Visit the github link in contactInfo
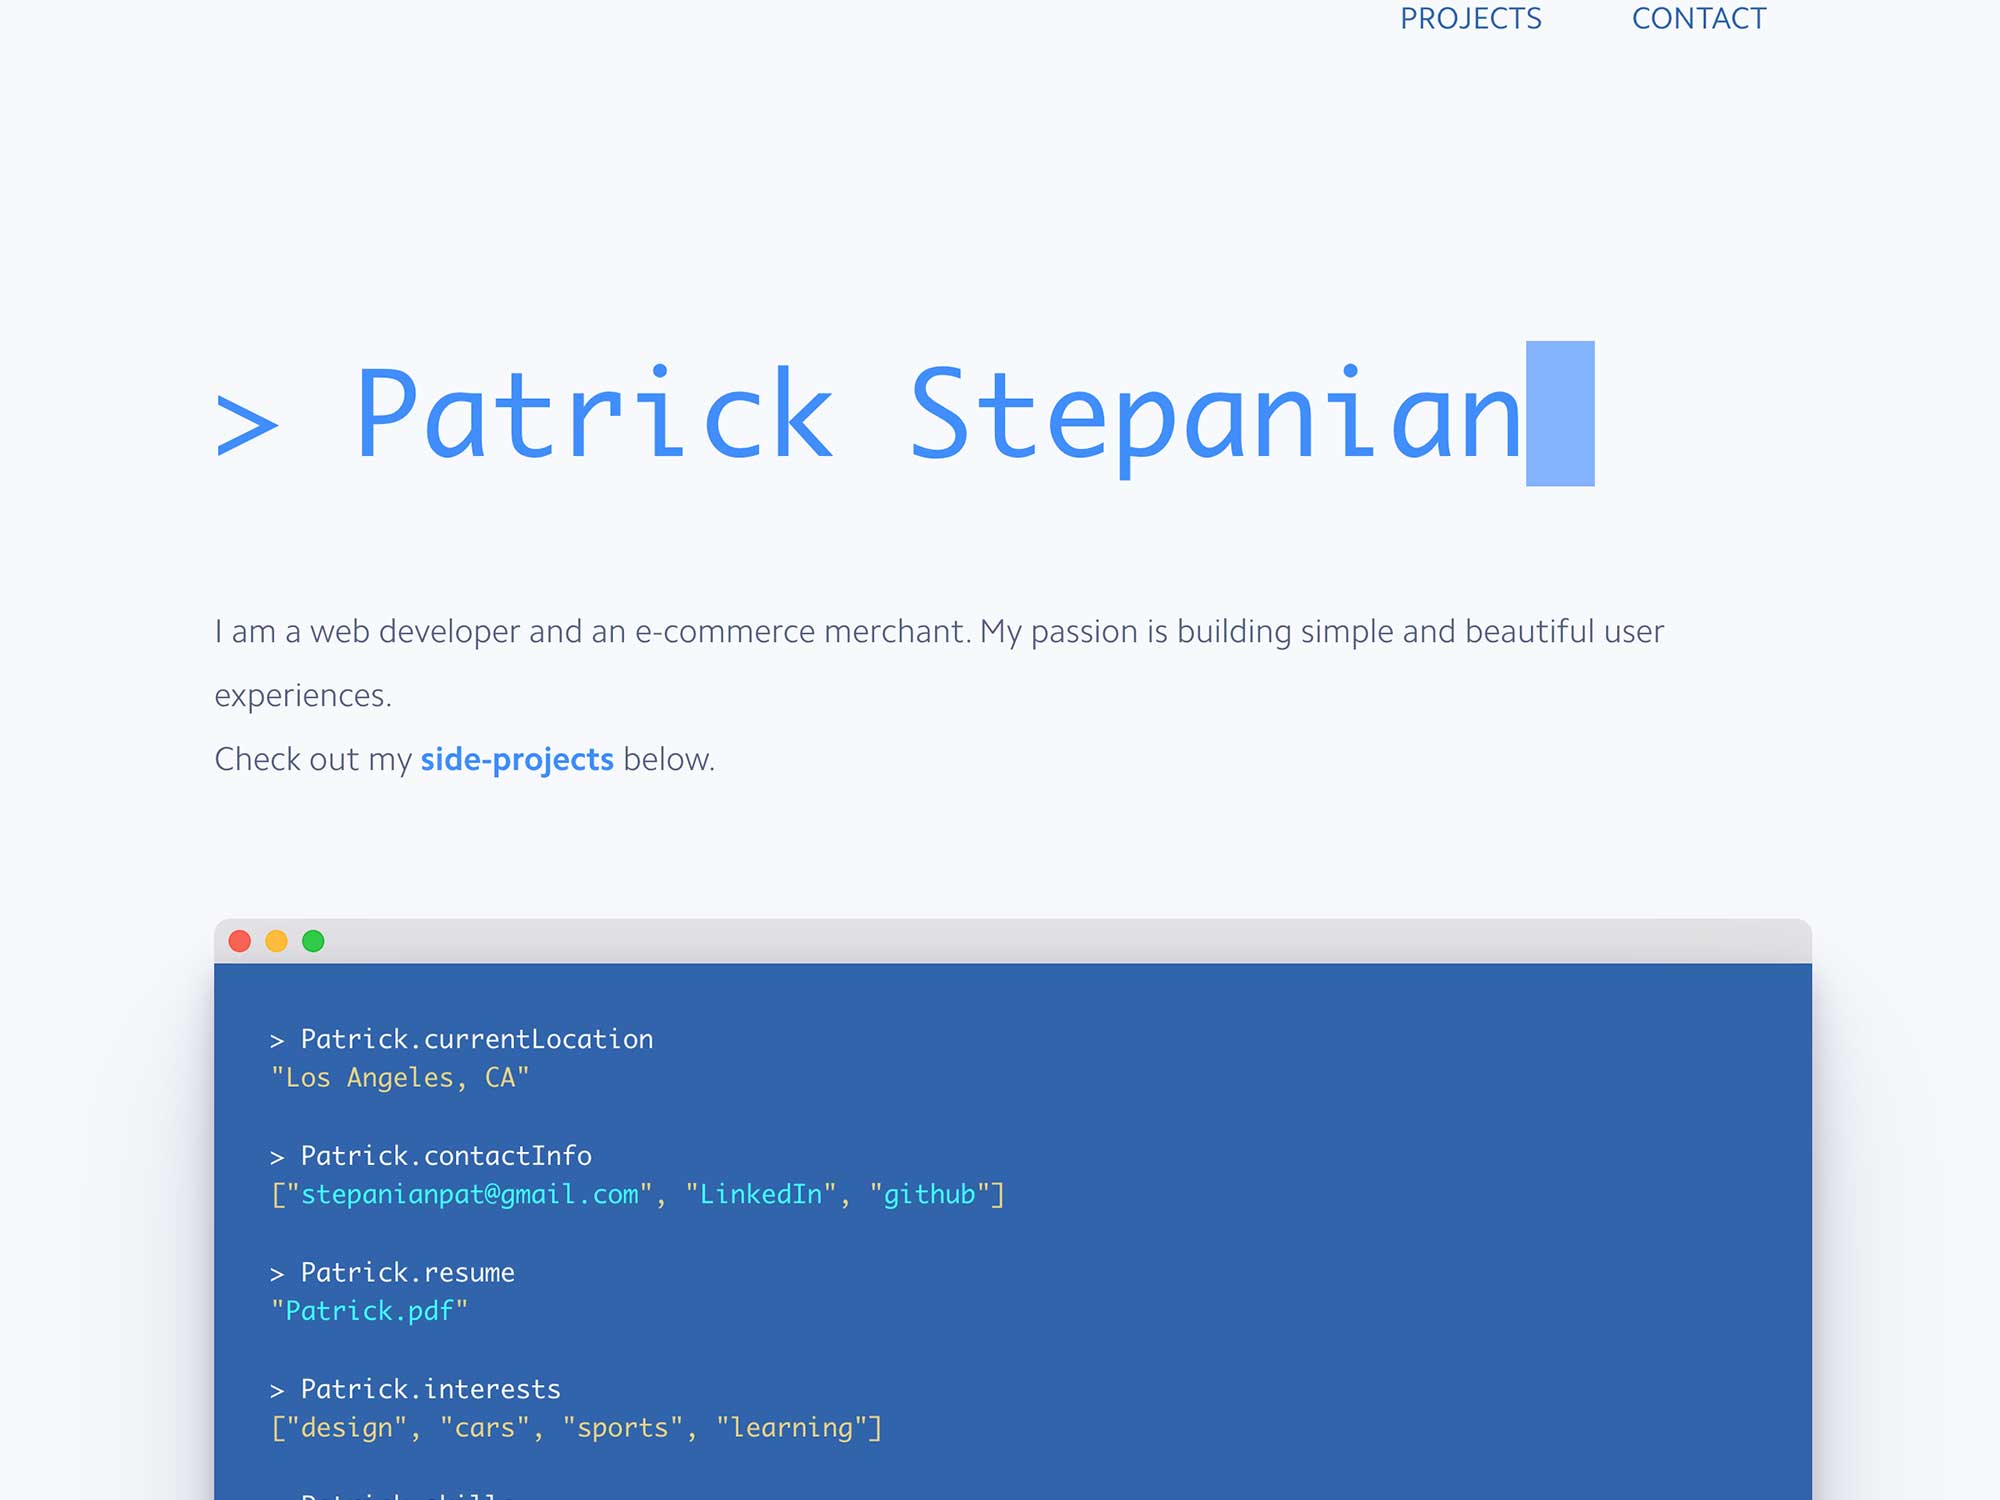The image size is (2000, 1500). click(929, 1194)
